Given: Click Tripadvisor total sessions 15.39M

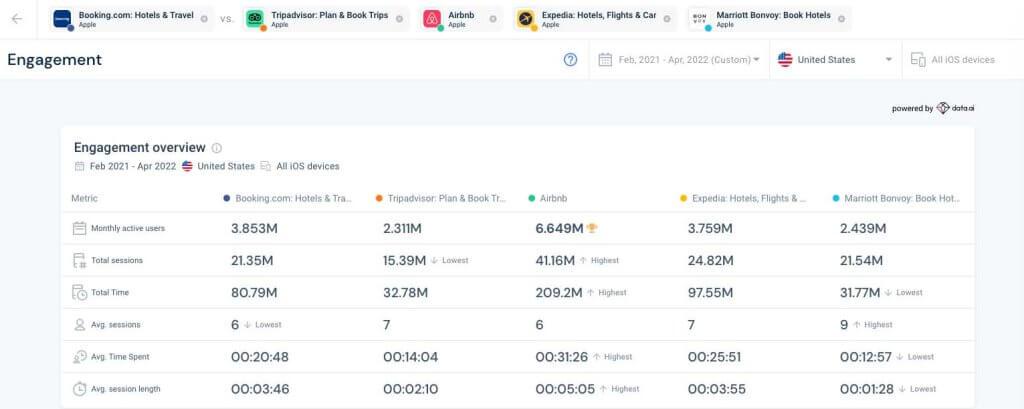Looking at the screenshot, I should point(404,261).
